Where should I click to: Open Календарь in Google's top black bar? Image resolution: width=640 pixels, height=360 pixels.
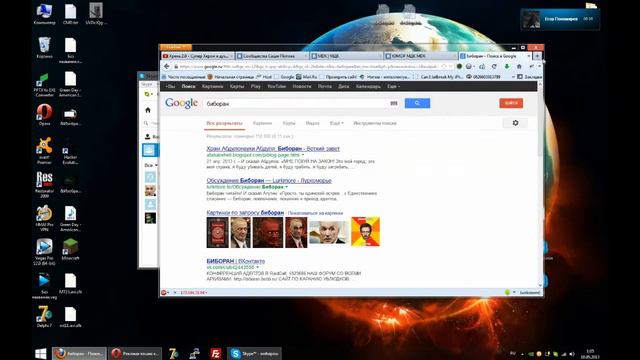tap(368, 86)
